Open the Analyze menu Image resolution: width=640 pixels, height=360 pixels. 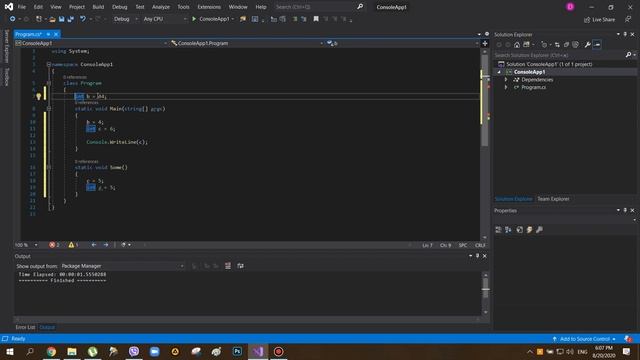tap(161, 7)
